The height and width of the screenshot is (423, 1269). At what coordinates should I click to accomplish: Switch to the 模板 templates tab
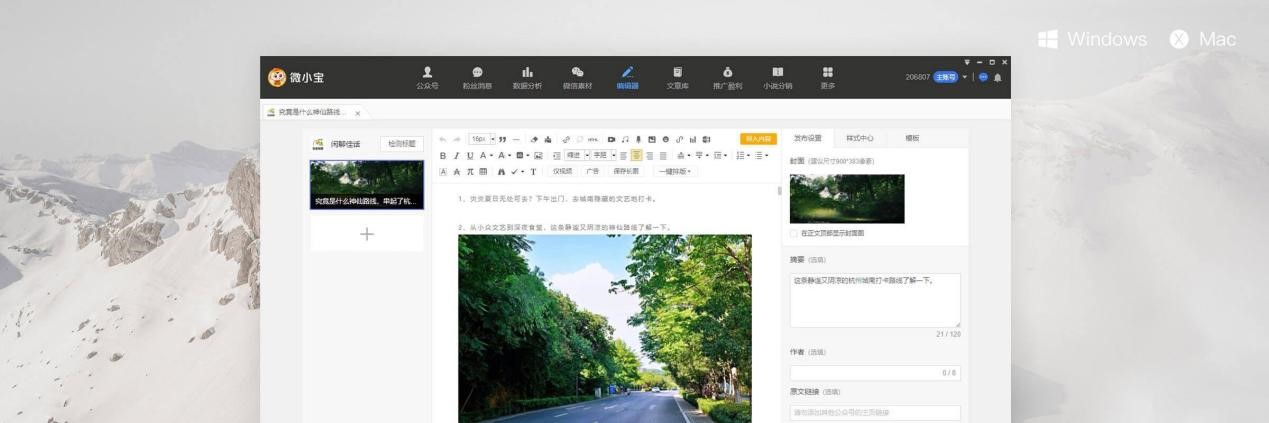point(912,138)
